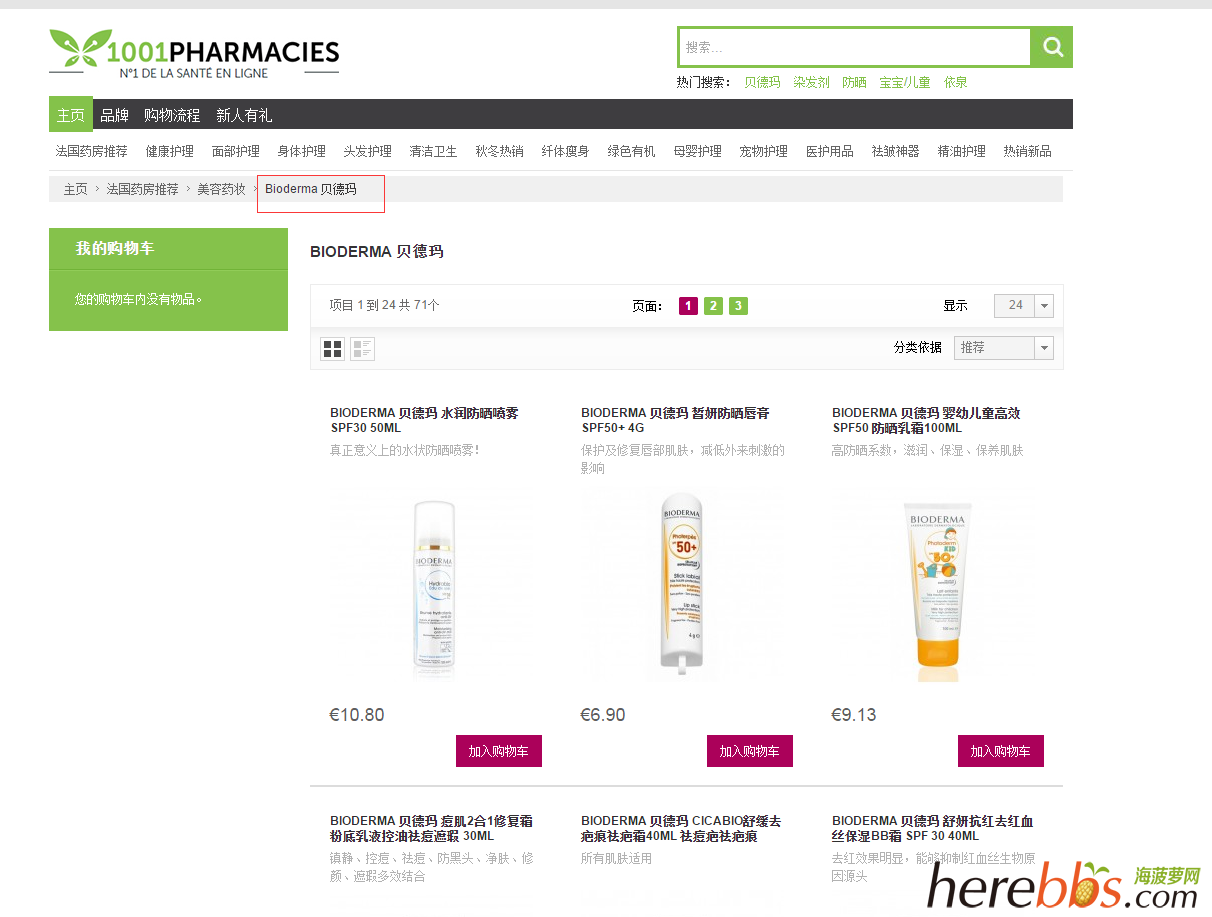
Task: Click the search magnifier icon button
Action: [1052, 47]
